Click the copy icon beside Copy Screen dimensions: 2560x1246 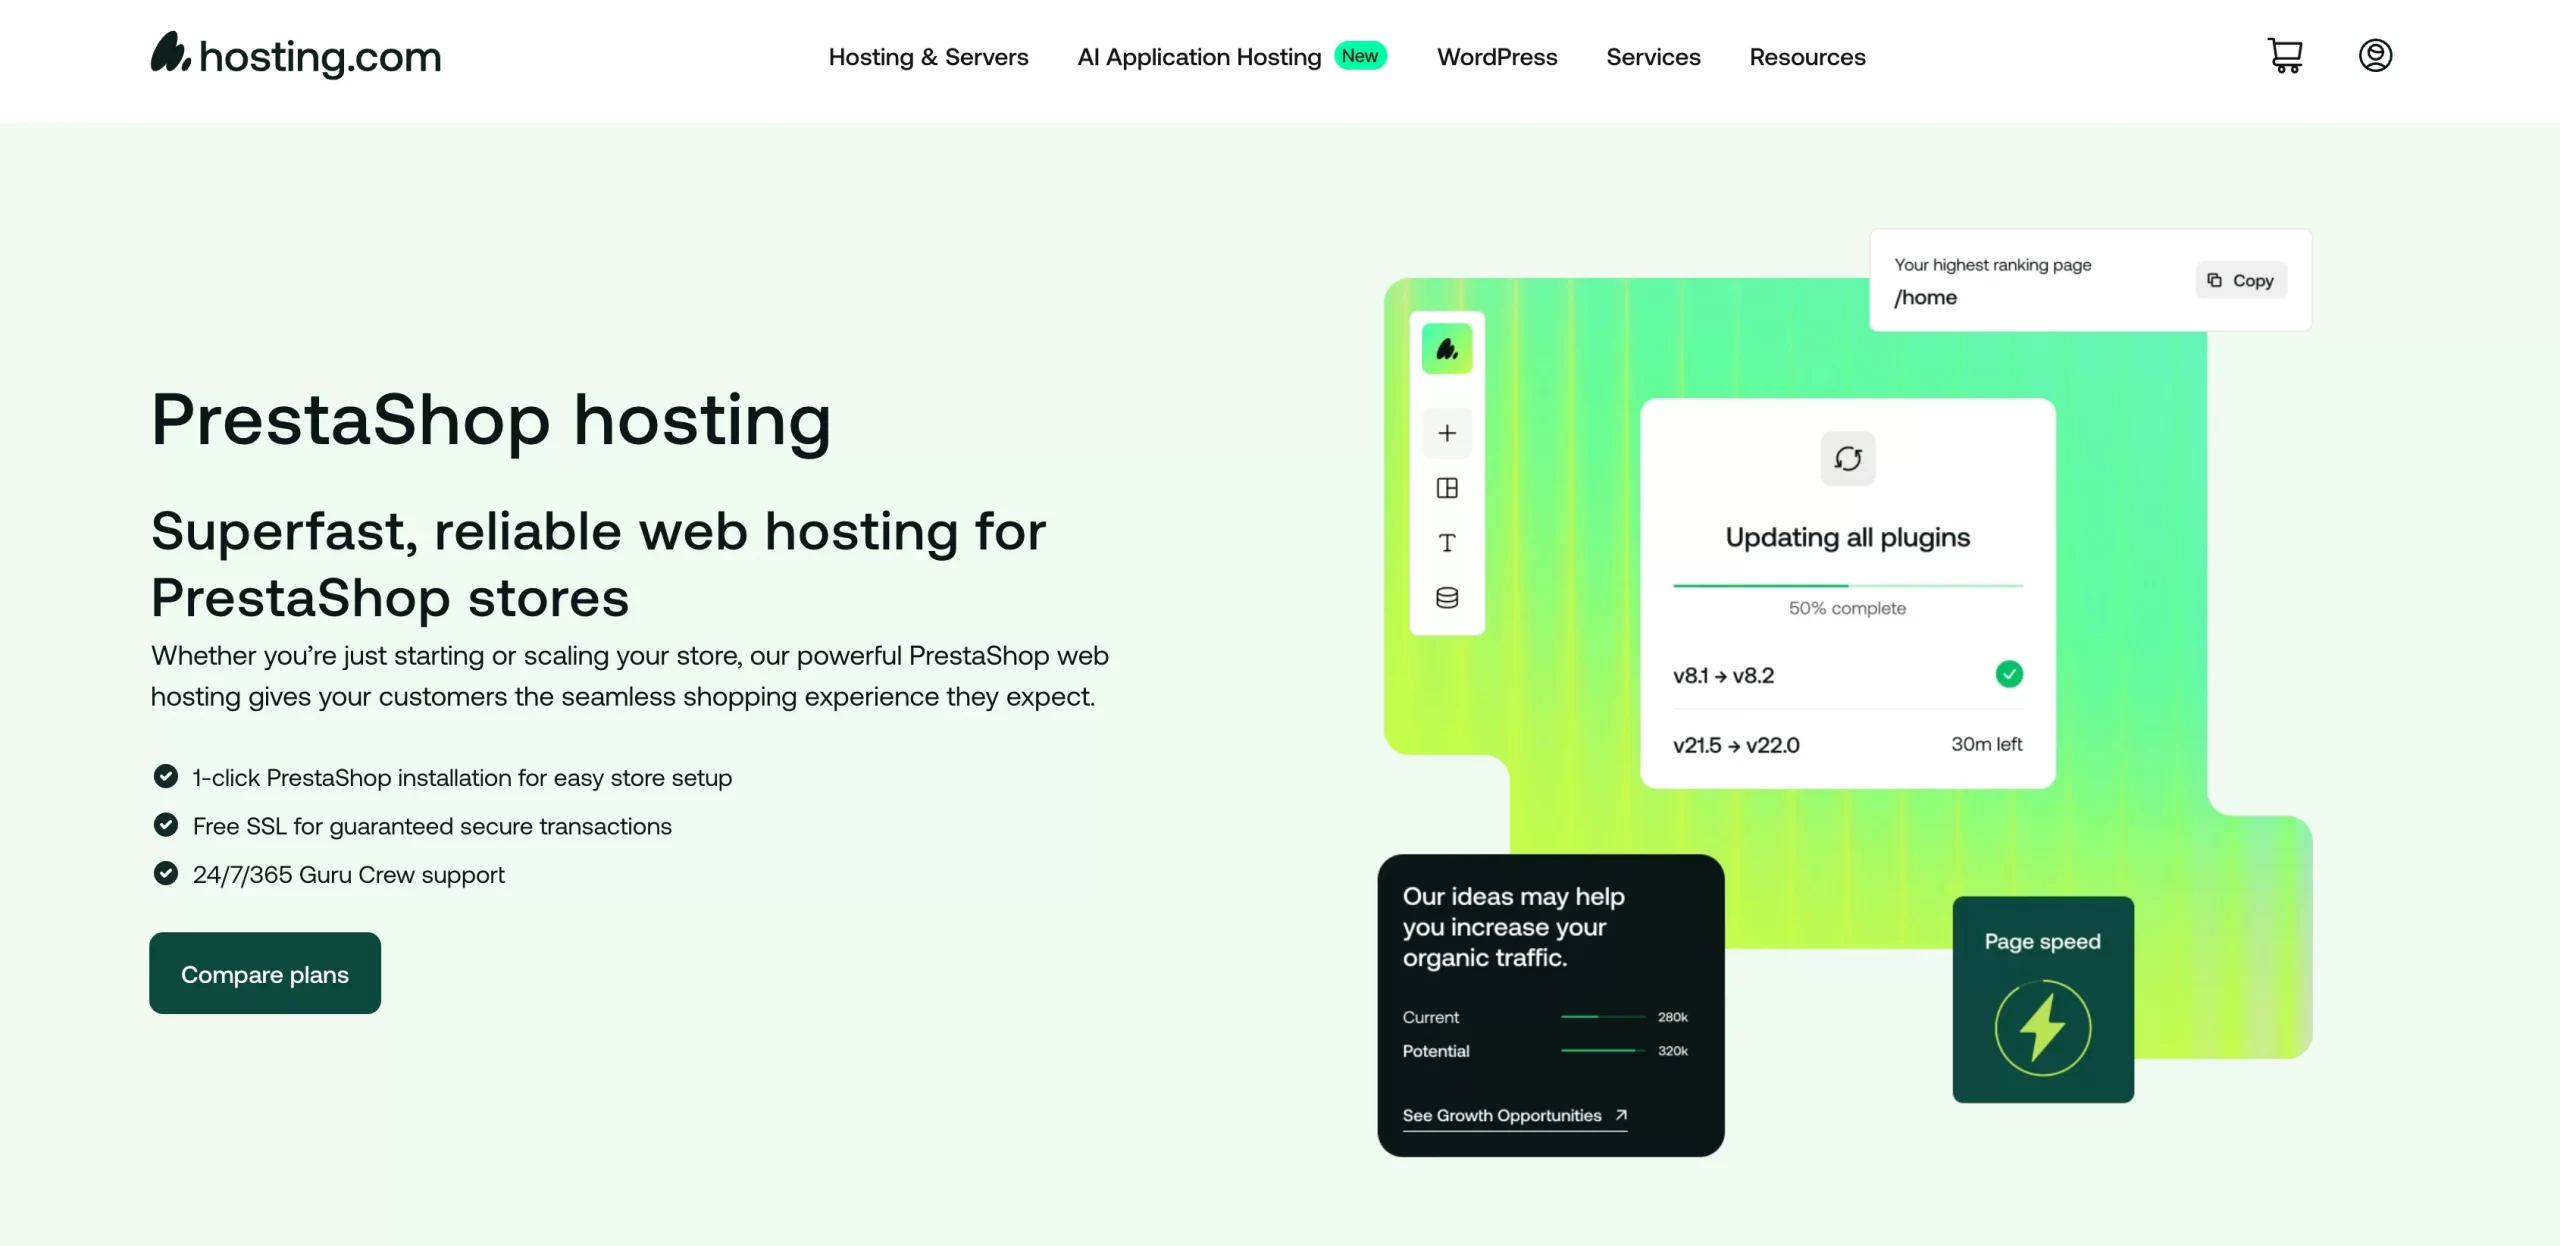tap(2214, 281)
